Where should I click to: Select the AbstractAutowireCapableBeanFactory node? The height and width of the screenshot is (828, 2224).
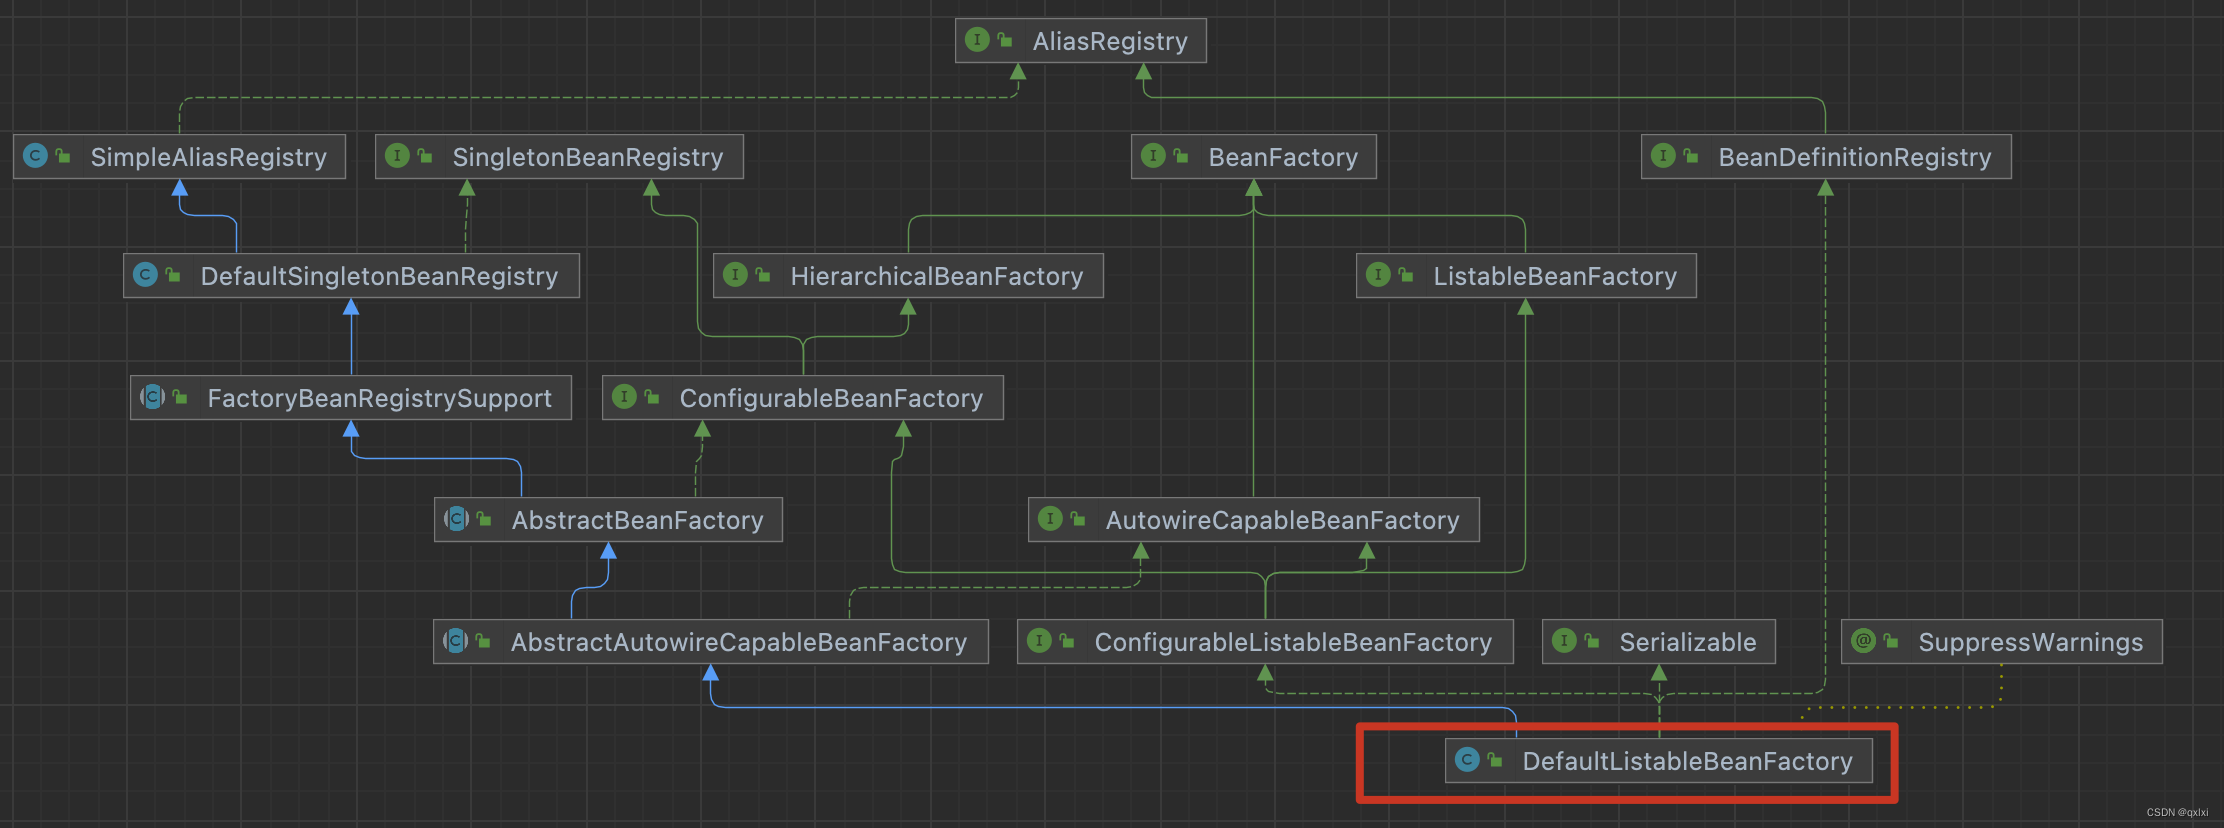click(710, 642)
